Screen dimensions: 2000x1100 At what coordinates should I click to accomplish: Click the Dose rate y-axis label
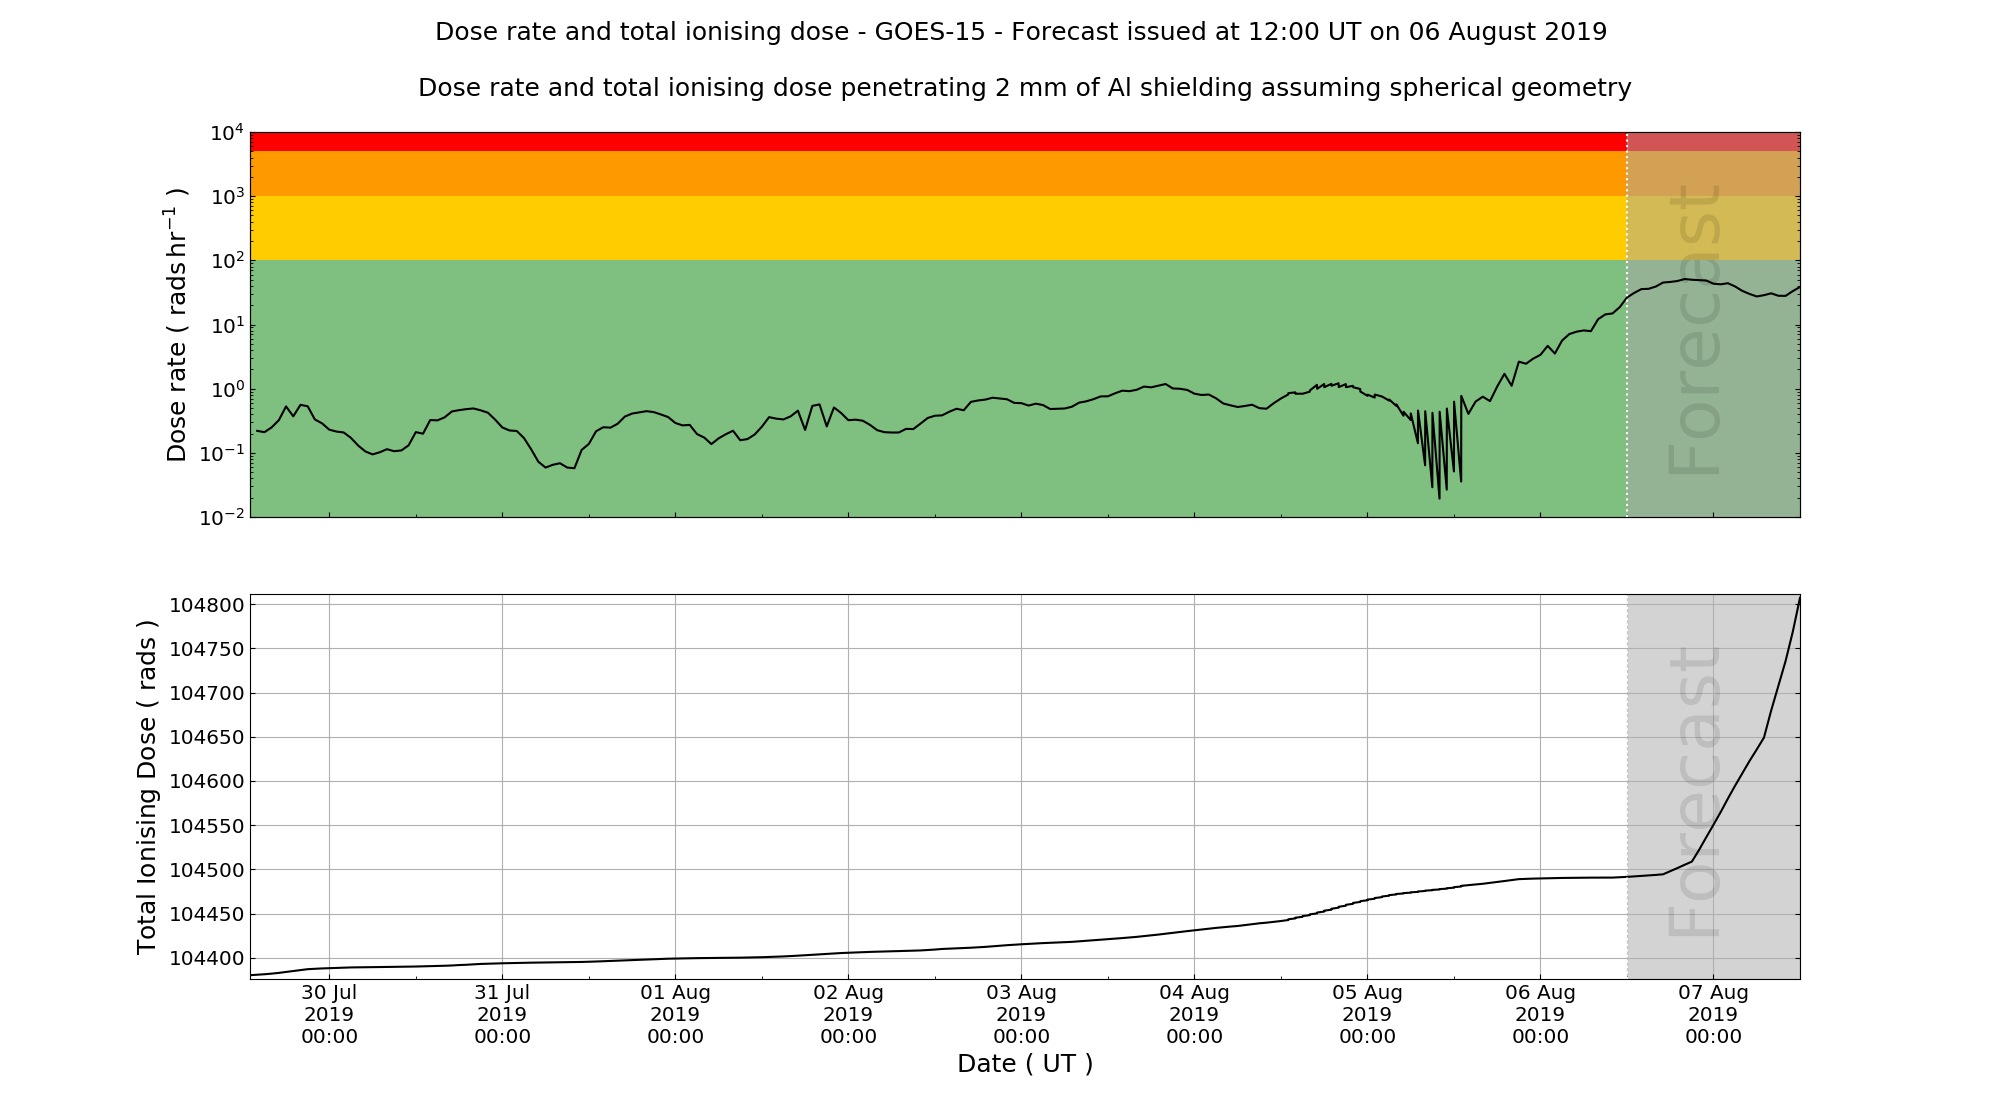coord(176,324)
